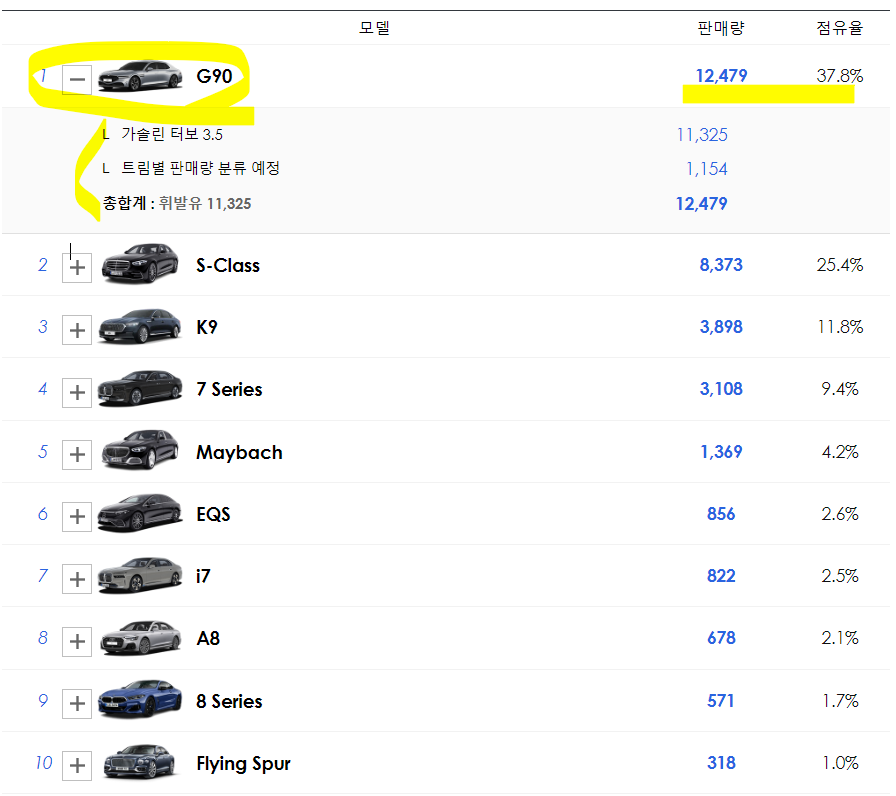Click Flying Spur sales figure 318
Screen dimensions: 896x796
click(x=721, y=763)
